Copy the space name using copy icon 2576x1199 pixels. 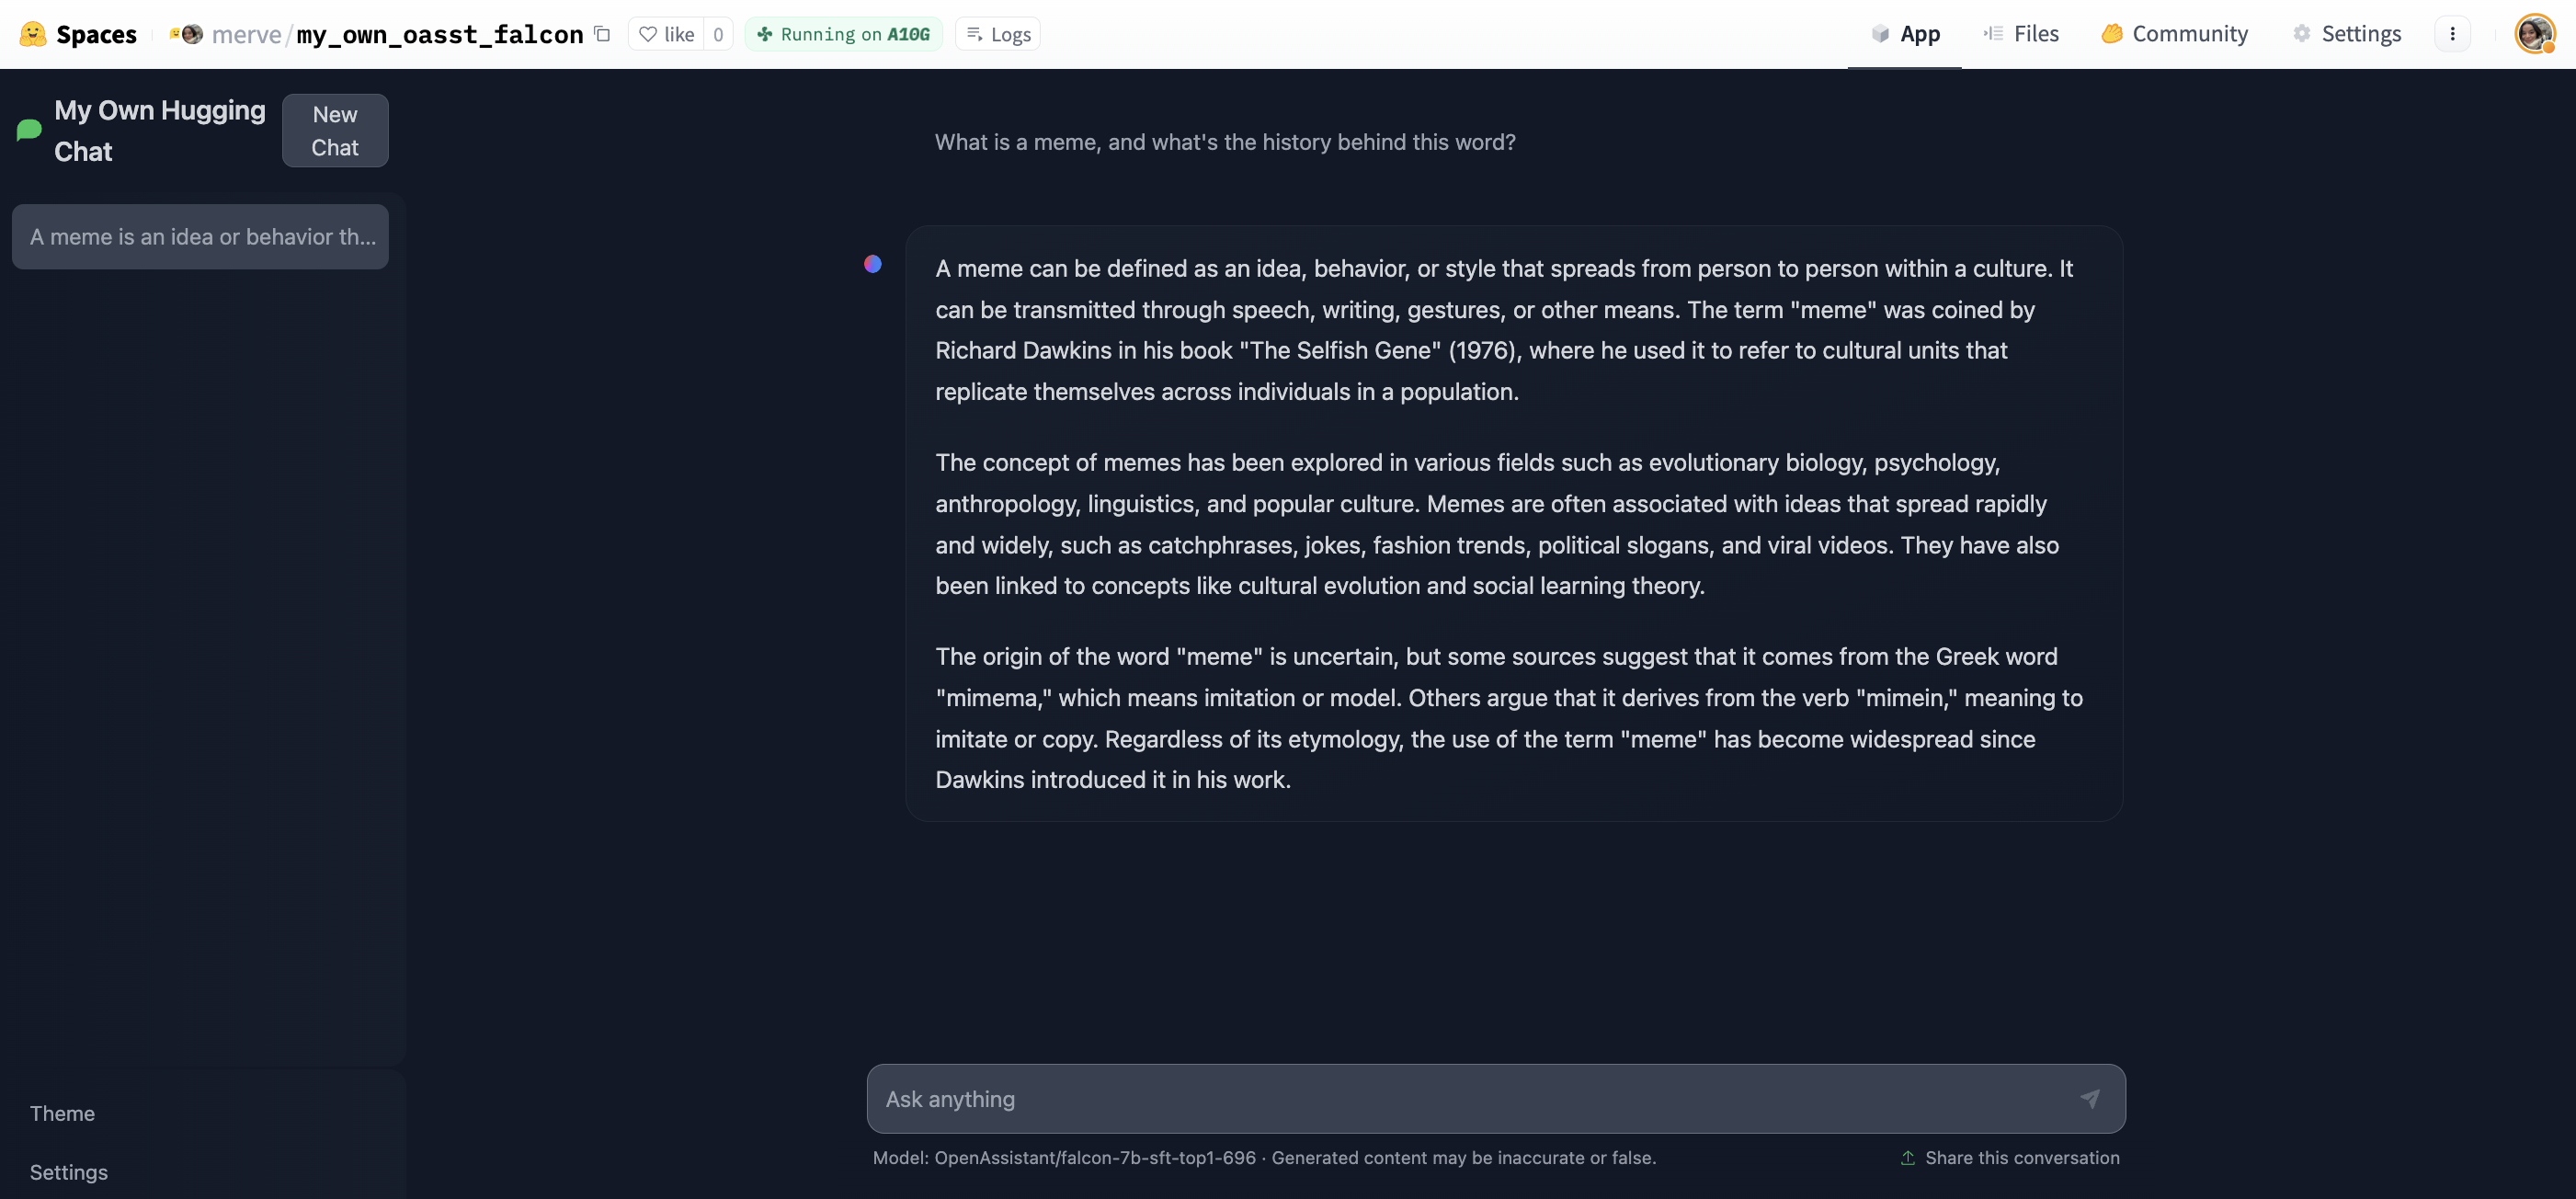[x=602, y=34]
